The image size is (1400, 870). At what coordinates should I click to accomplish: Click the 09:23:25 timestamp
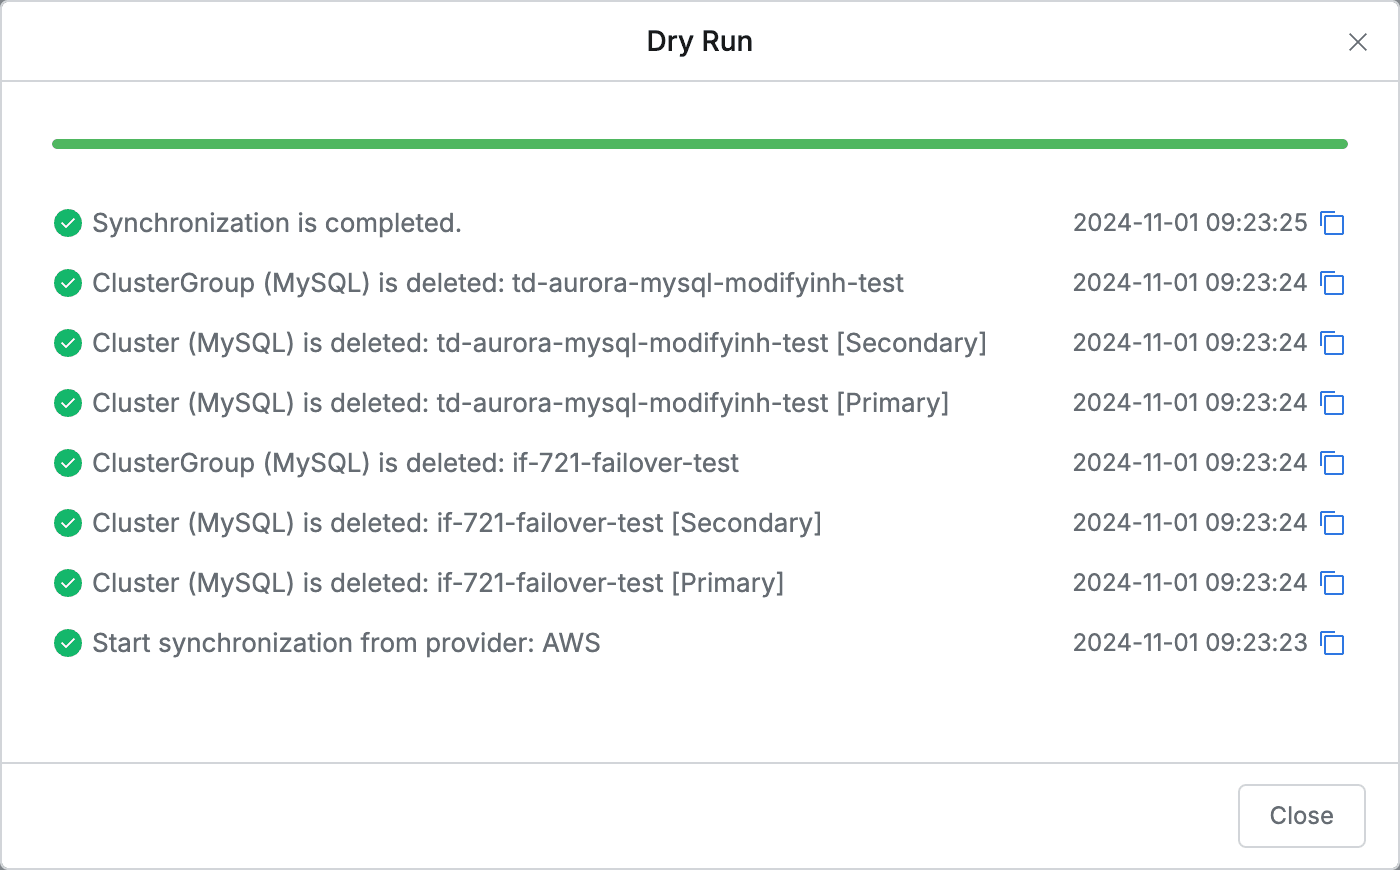tap(1190, 223)
